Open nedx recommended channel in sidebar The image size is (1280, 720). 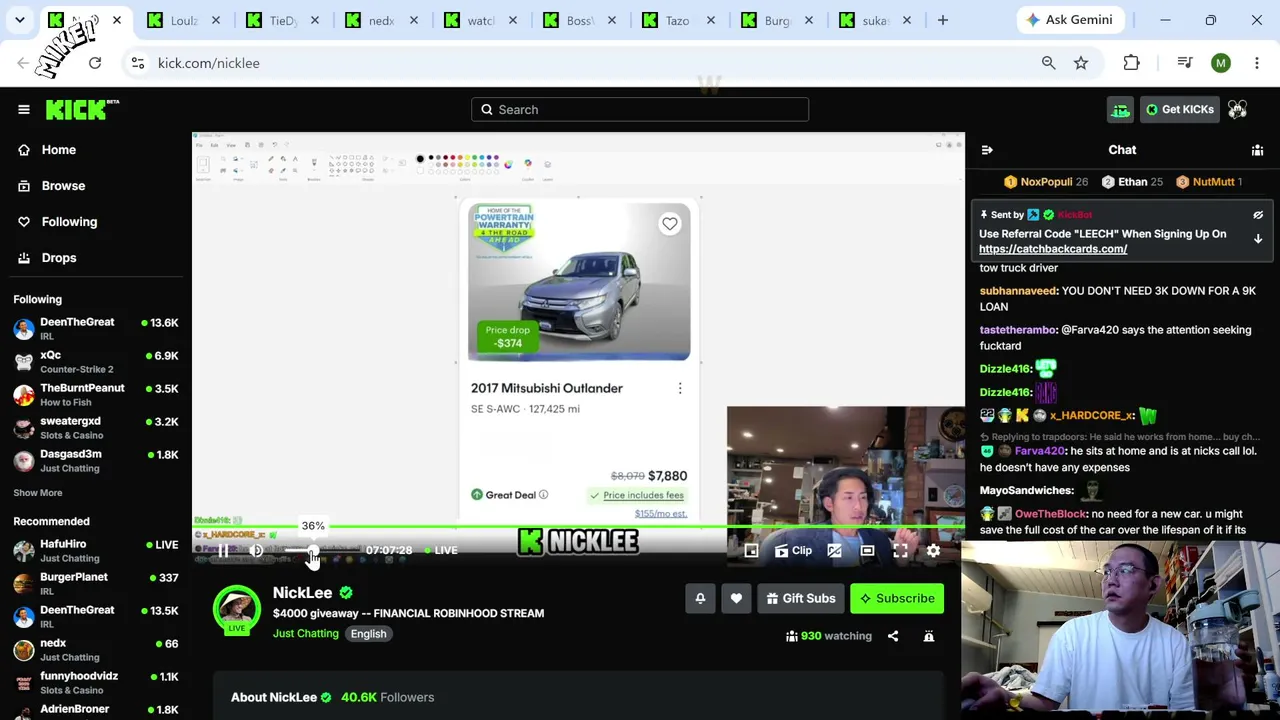(96, 650)
